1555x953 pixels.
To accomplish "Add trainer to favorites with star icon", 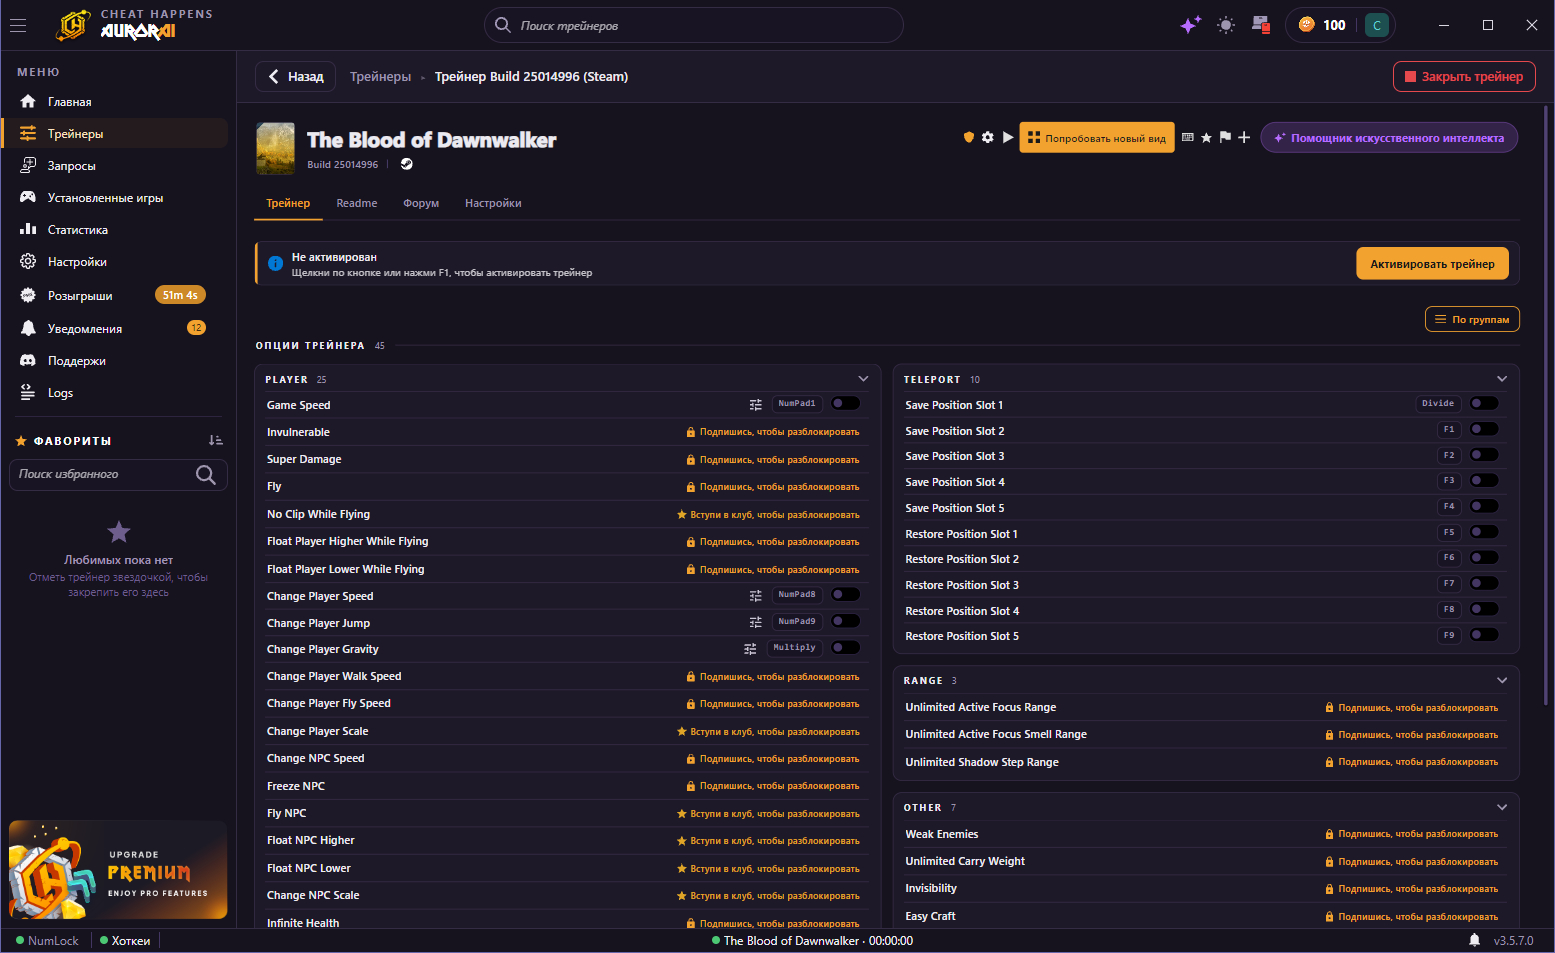I will click(1206, 138).
